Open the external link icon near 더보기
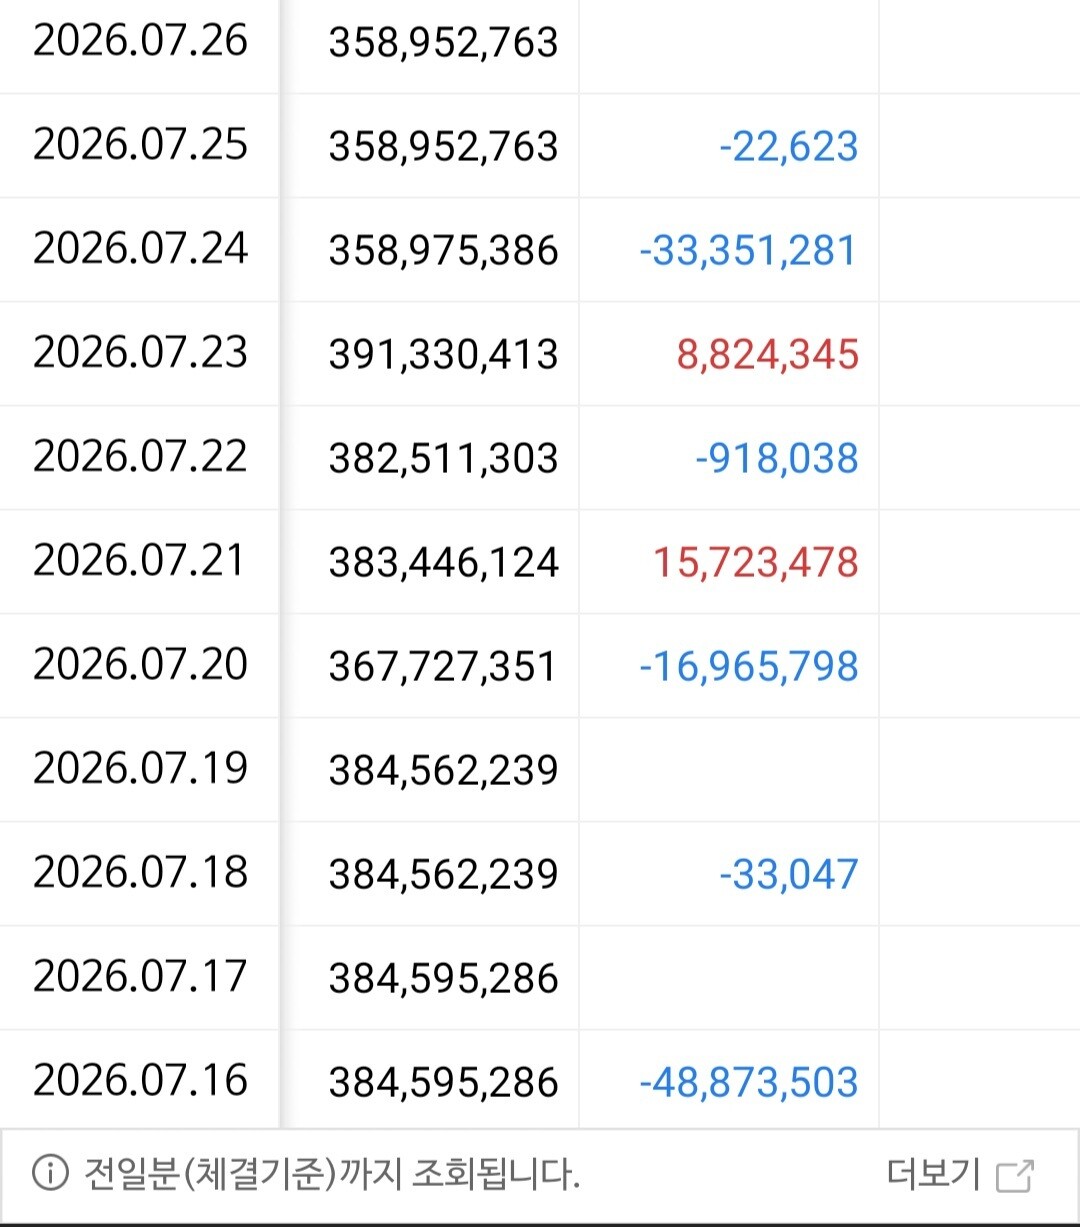 pyautogui.click(x=1015, y=1176)
